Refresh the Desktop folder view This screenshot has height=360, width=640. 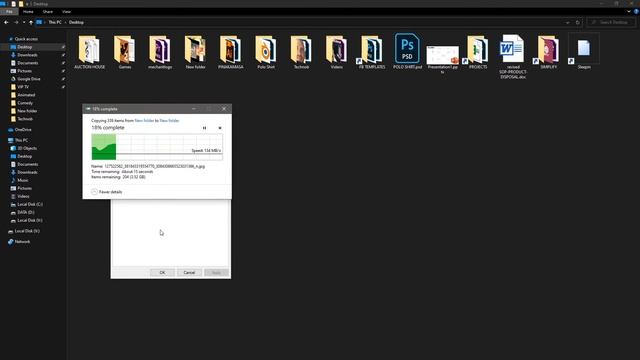[x=578, y=22]
